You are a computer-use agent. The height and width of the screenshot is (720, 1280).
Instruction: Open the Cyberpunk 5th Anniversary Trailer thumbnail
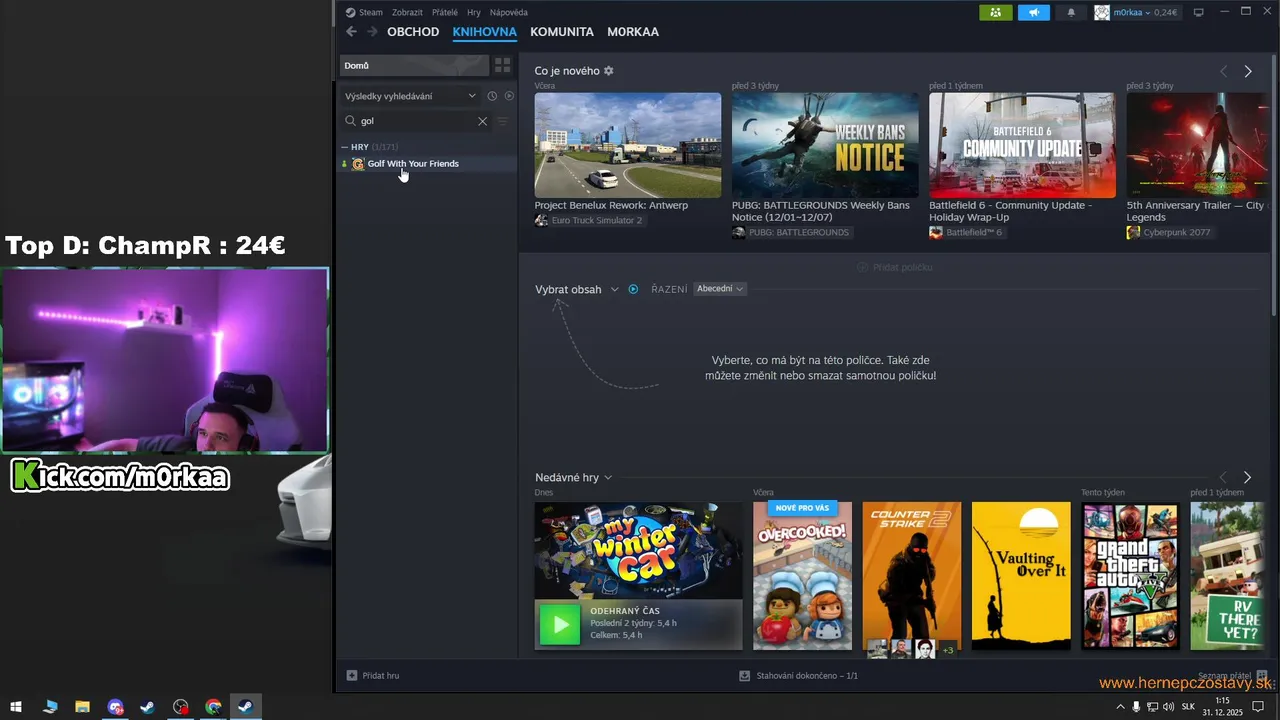pos(1197,145)
